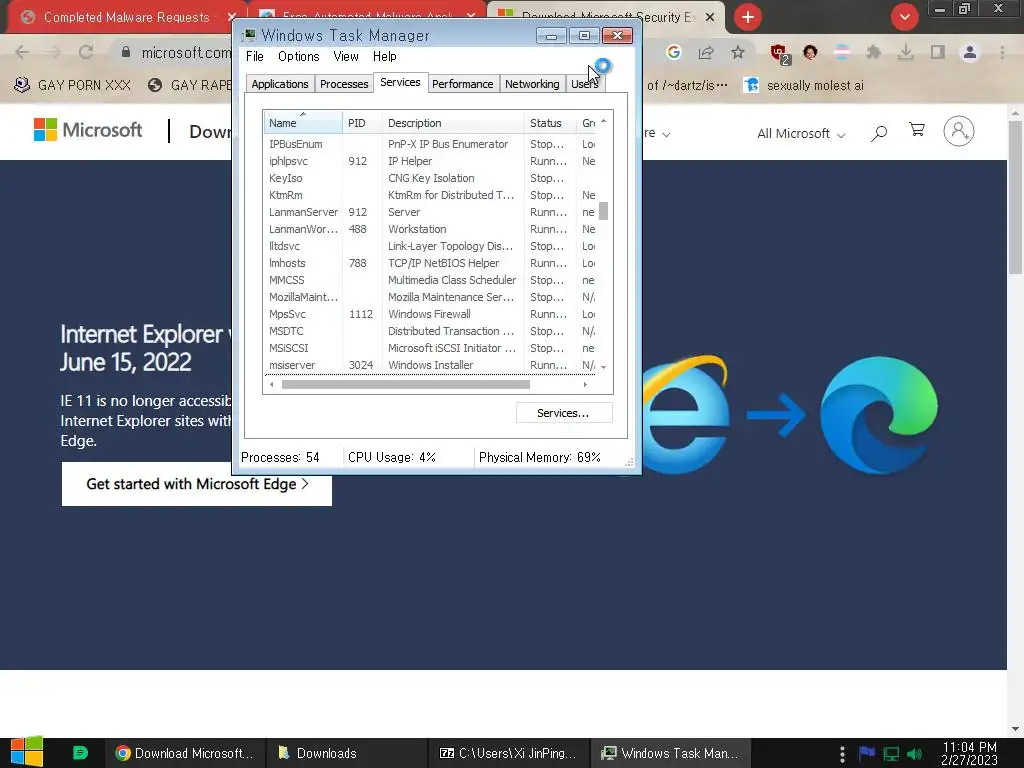This screenshot has width=1024, height=768.
Task: Bookmark this page with the star icon
Action: (738, 52)
